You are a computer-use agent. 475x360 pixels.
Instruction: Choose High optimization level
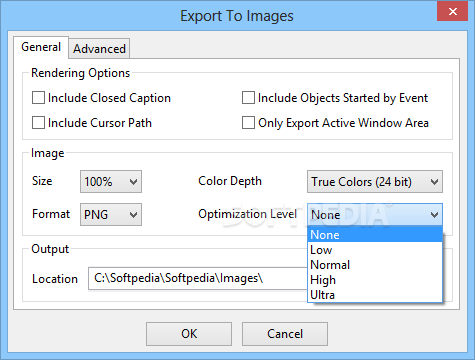pos(375,280)
